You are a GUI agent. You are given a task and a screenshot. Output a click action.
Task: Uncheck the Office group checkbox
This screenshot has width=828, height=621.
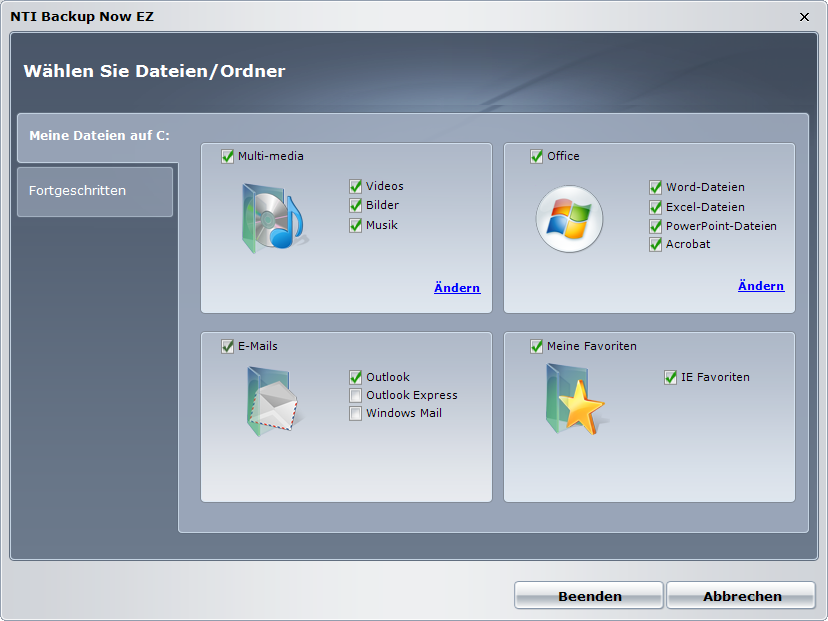pos(537,156)
